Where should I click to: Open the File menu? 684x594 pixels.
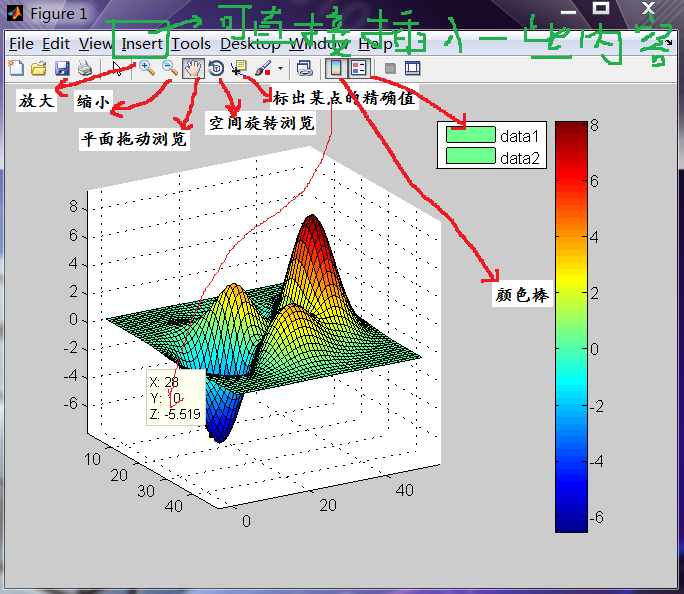[x=21, y=44]
